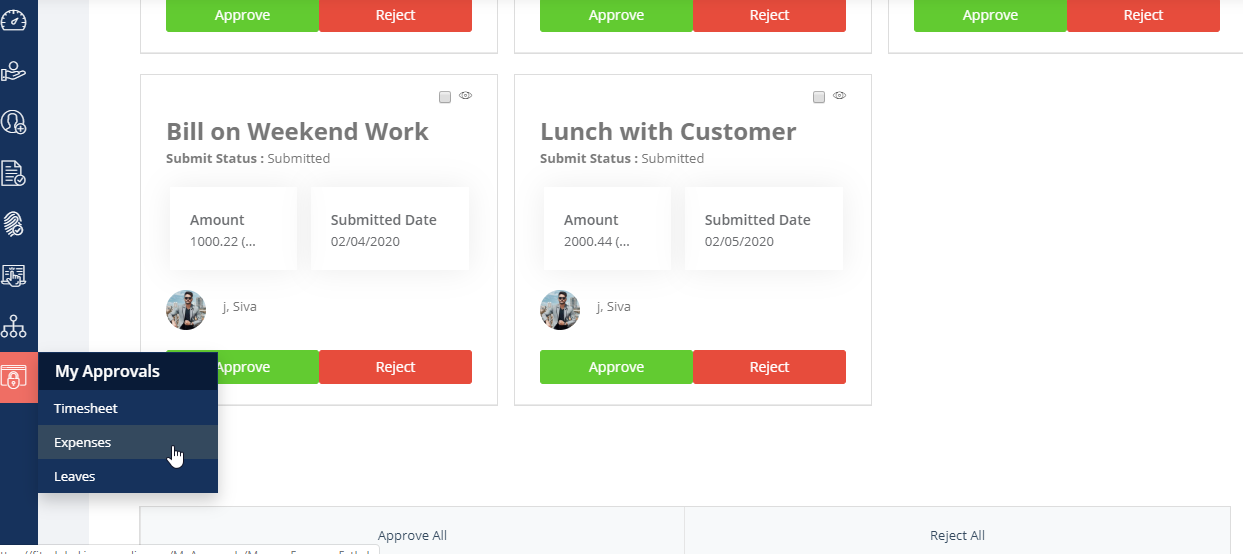Reject the Lunch with Customer expense

point(769,367)
